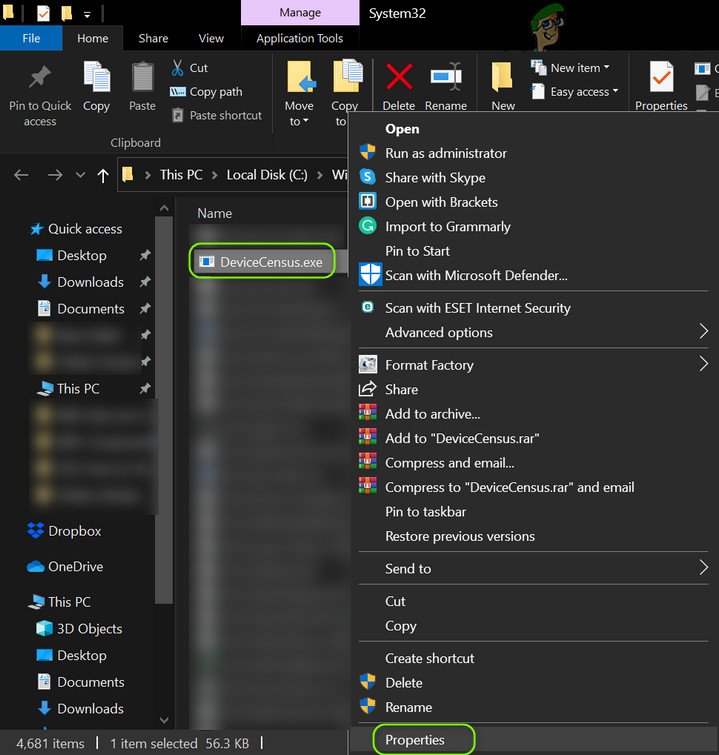Open the File tab

(31, 38)
